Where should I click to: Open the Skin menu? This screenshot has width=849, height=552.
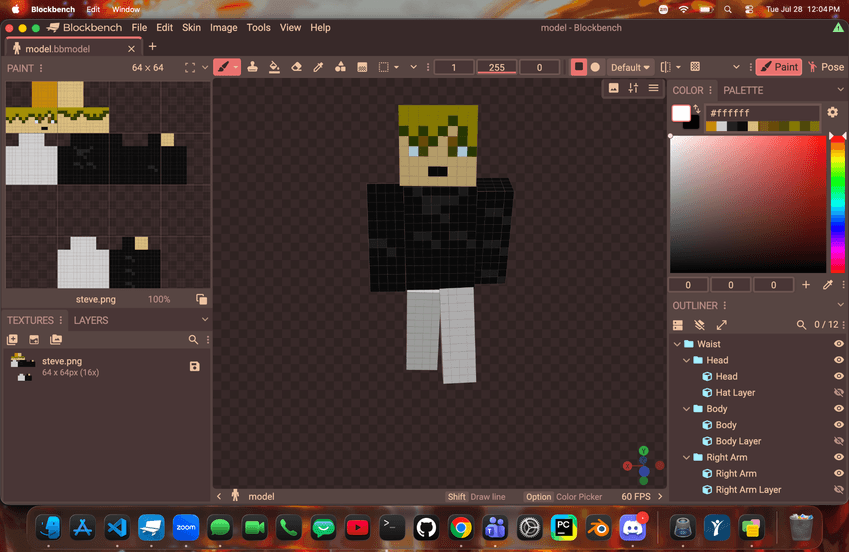[x=191, y=28]
